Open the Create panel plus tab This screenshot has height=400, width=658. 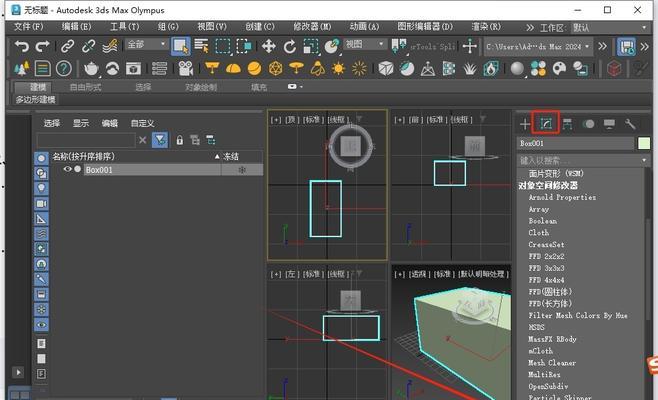pos(525,124)
